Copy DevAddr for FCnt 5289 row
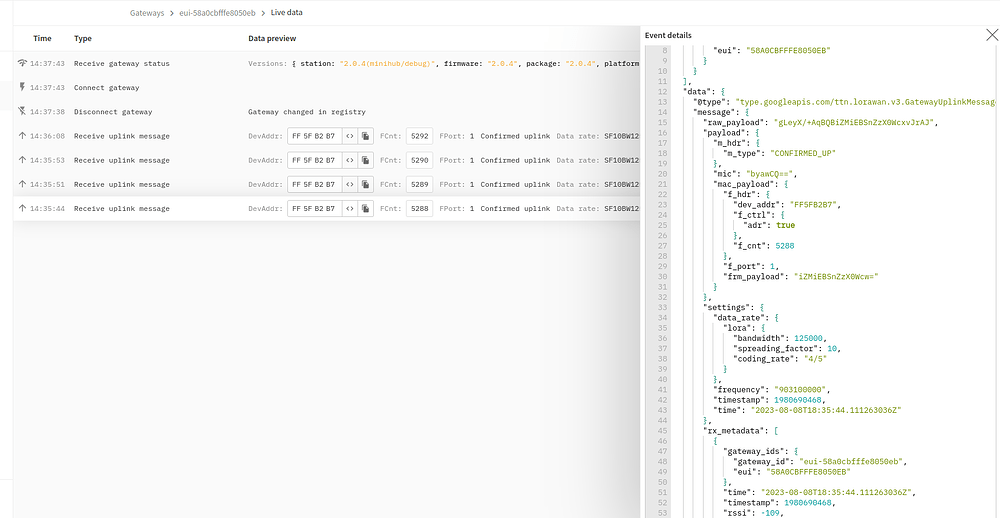Image resolution: width=1000 pixels, height=518 pixels. 367,184
